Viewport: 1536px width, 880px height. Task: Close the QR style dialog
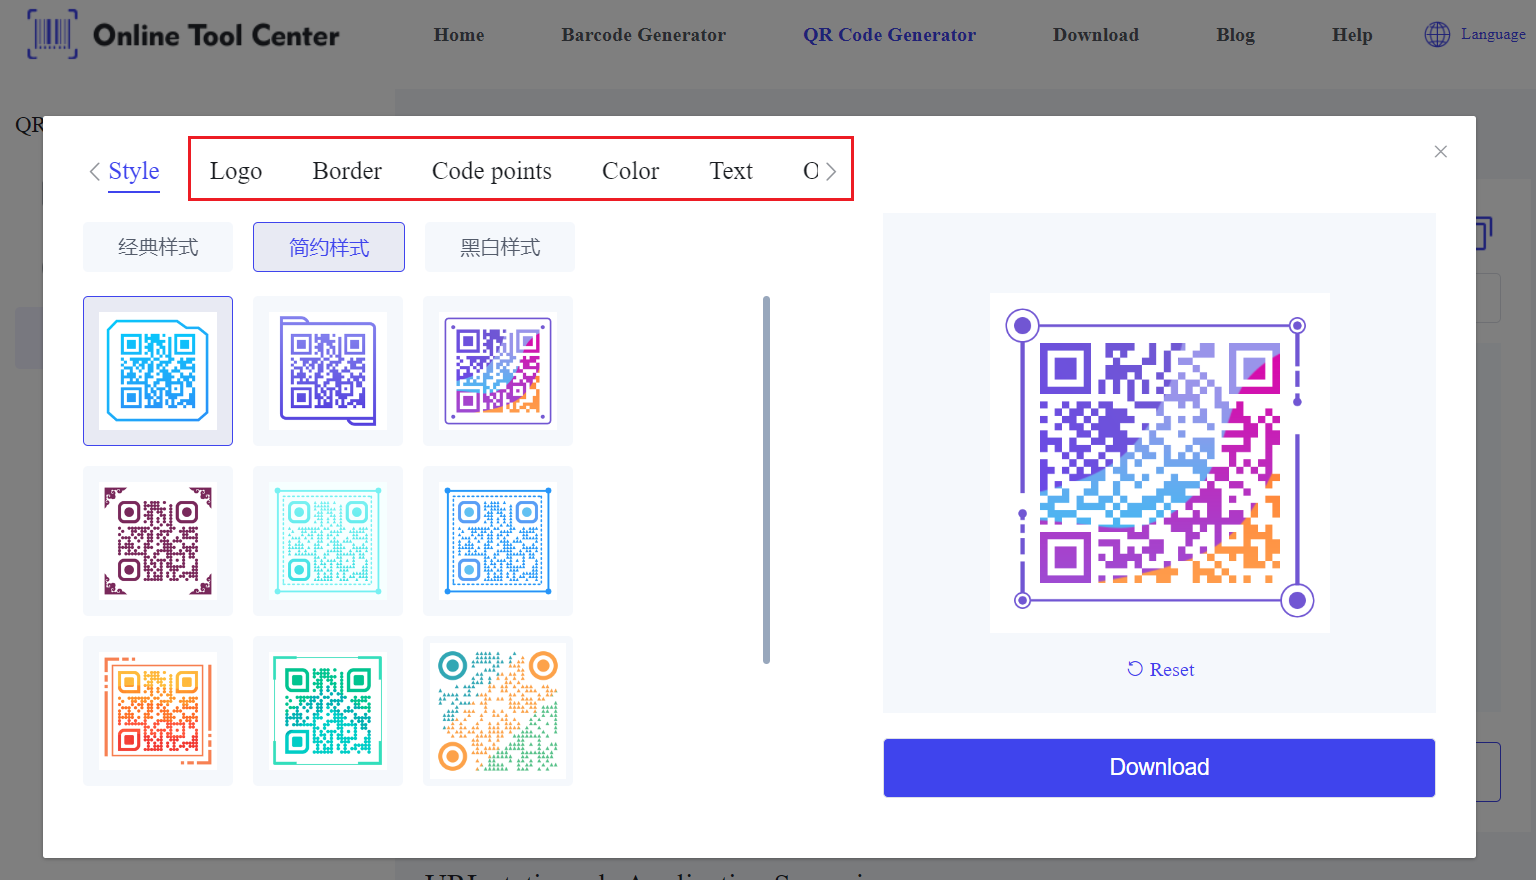1440,152
